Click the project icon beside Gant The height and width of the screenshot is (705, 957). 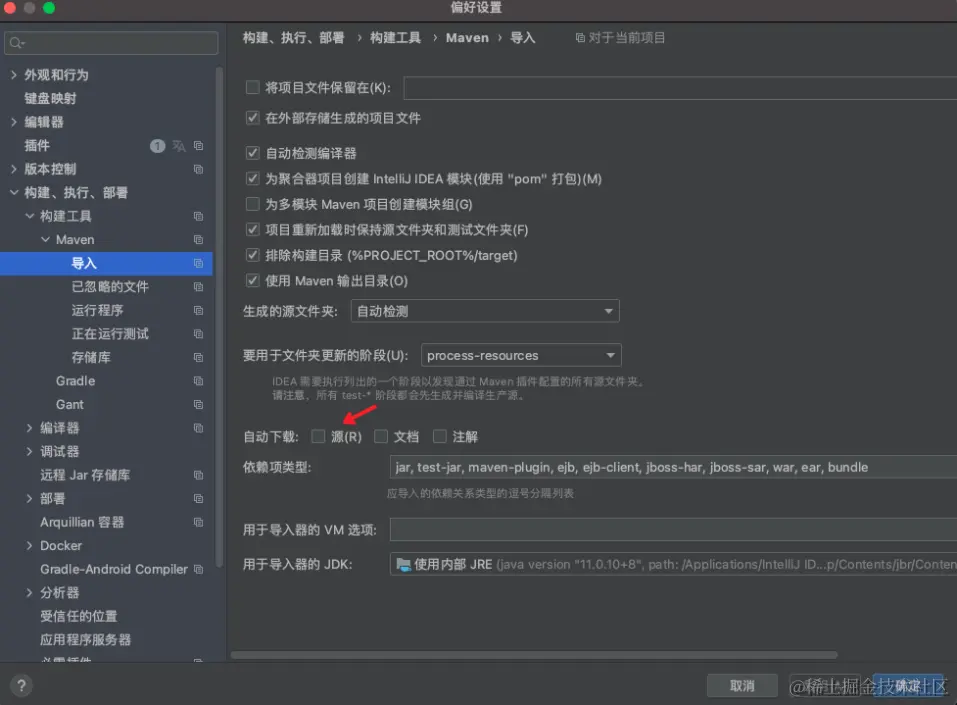point(198,405)
